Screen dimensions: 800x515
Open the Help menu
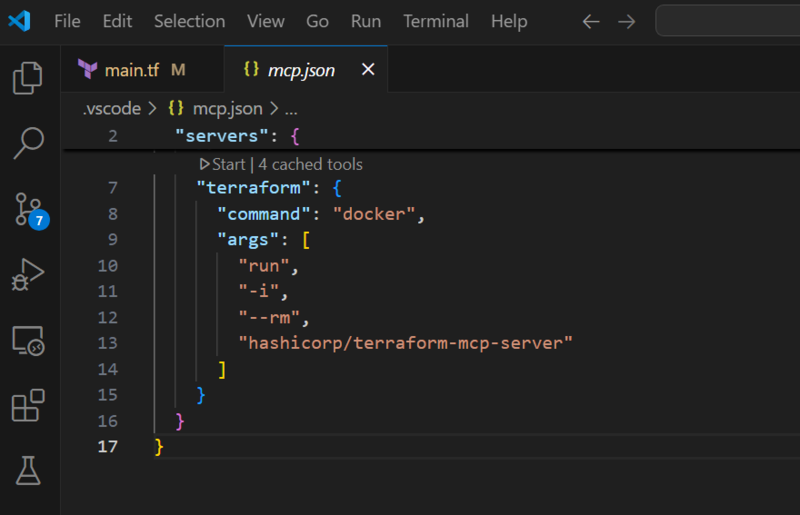pos(509,21)
